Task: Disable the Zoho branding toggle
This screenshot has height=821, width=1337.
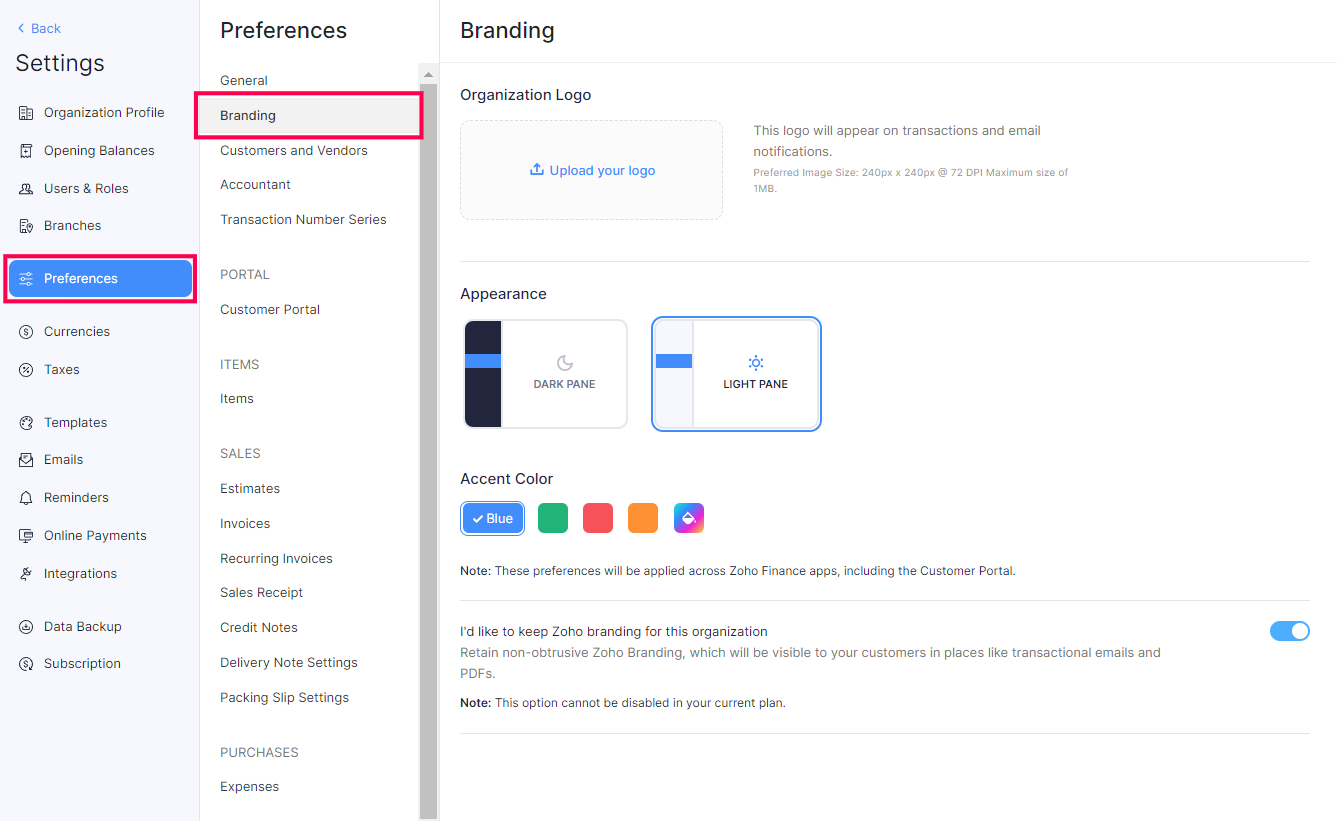Action: [x=1290, y=630]
